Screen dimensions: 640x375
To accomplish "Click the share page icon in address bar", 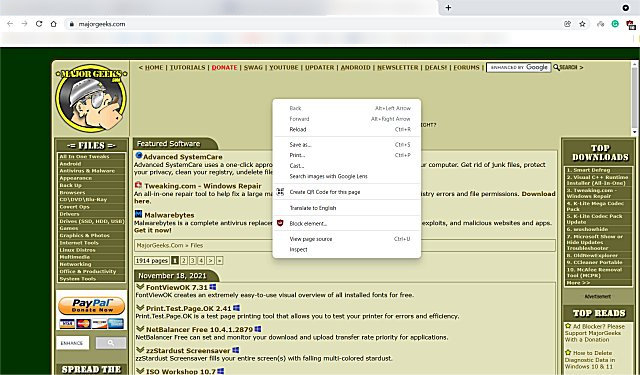I will tap(567, 24).
